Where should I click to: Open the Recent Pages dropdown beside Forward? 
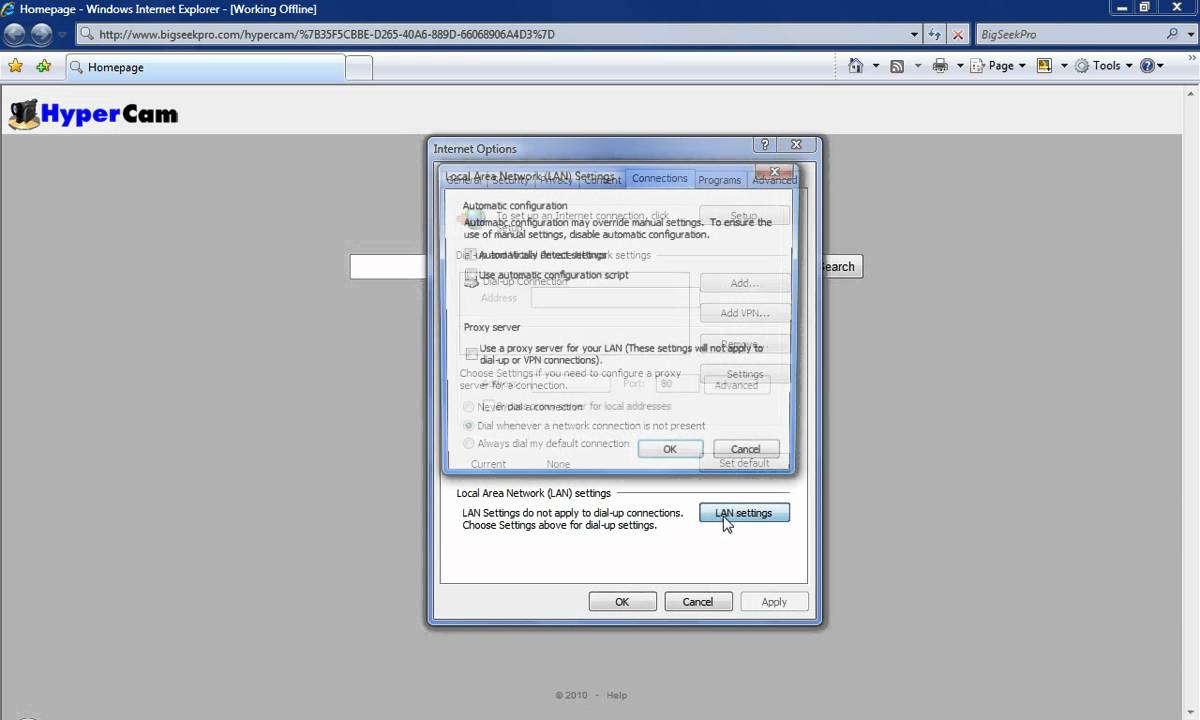[x=62, y=35]
